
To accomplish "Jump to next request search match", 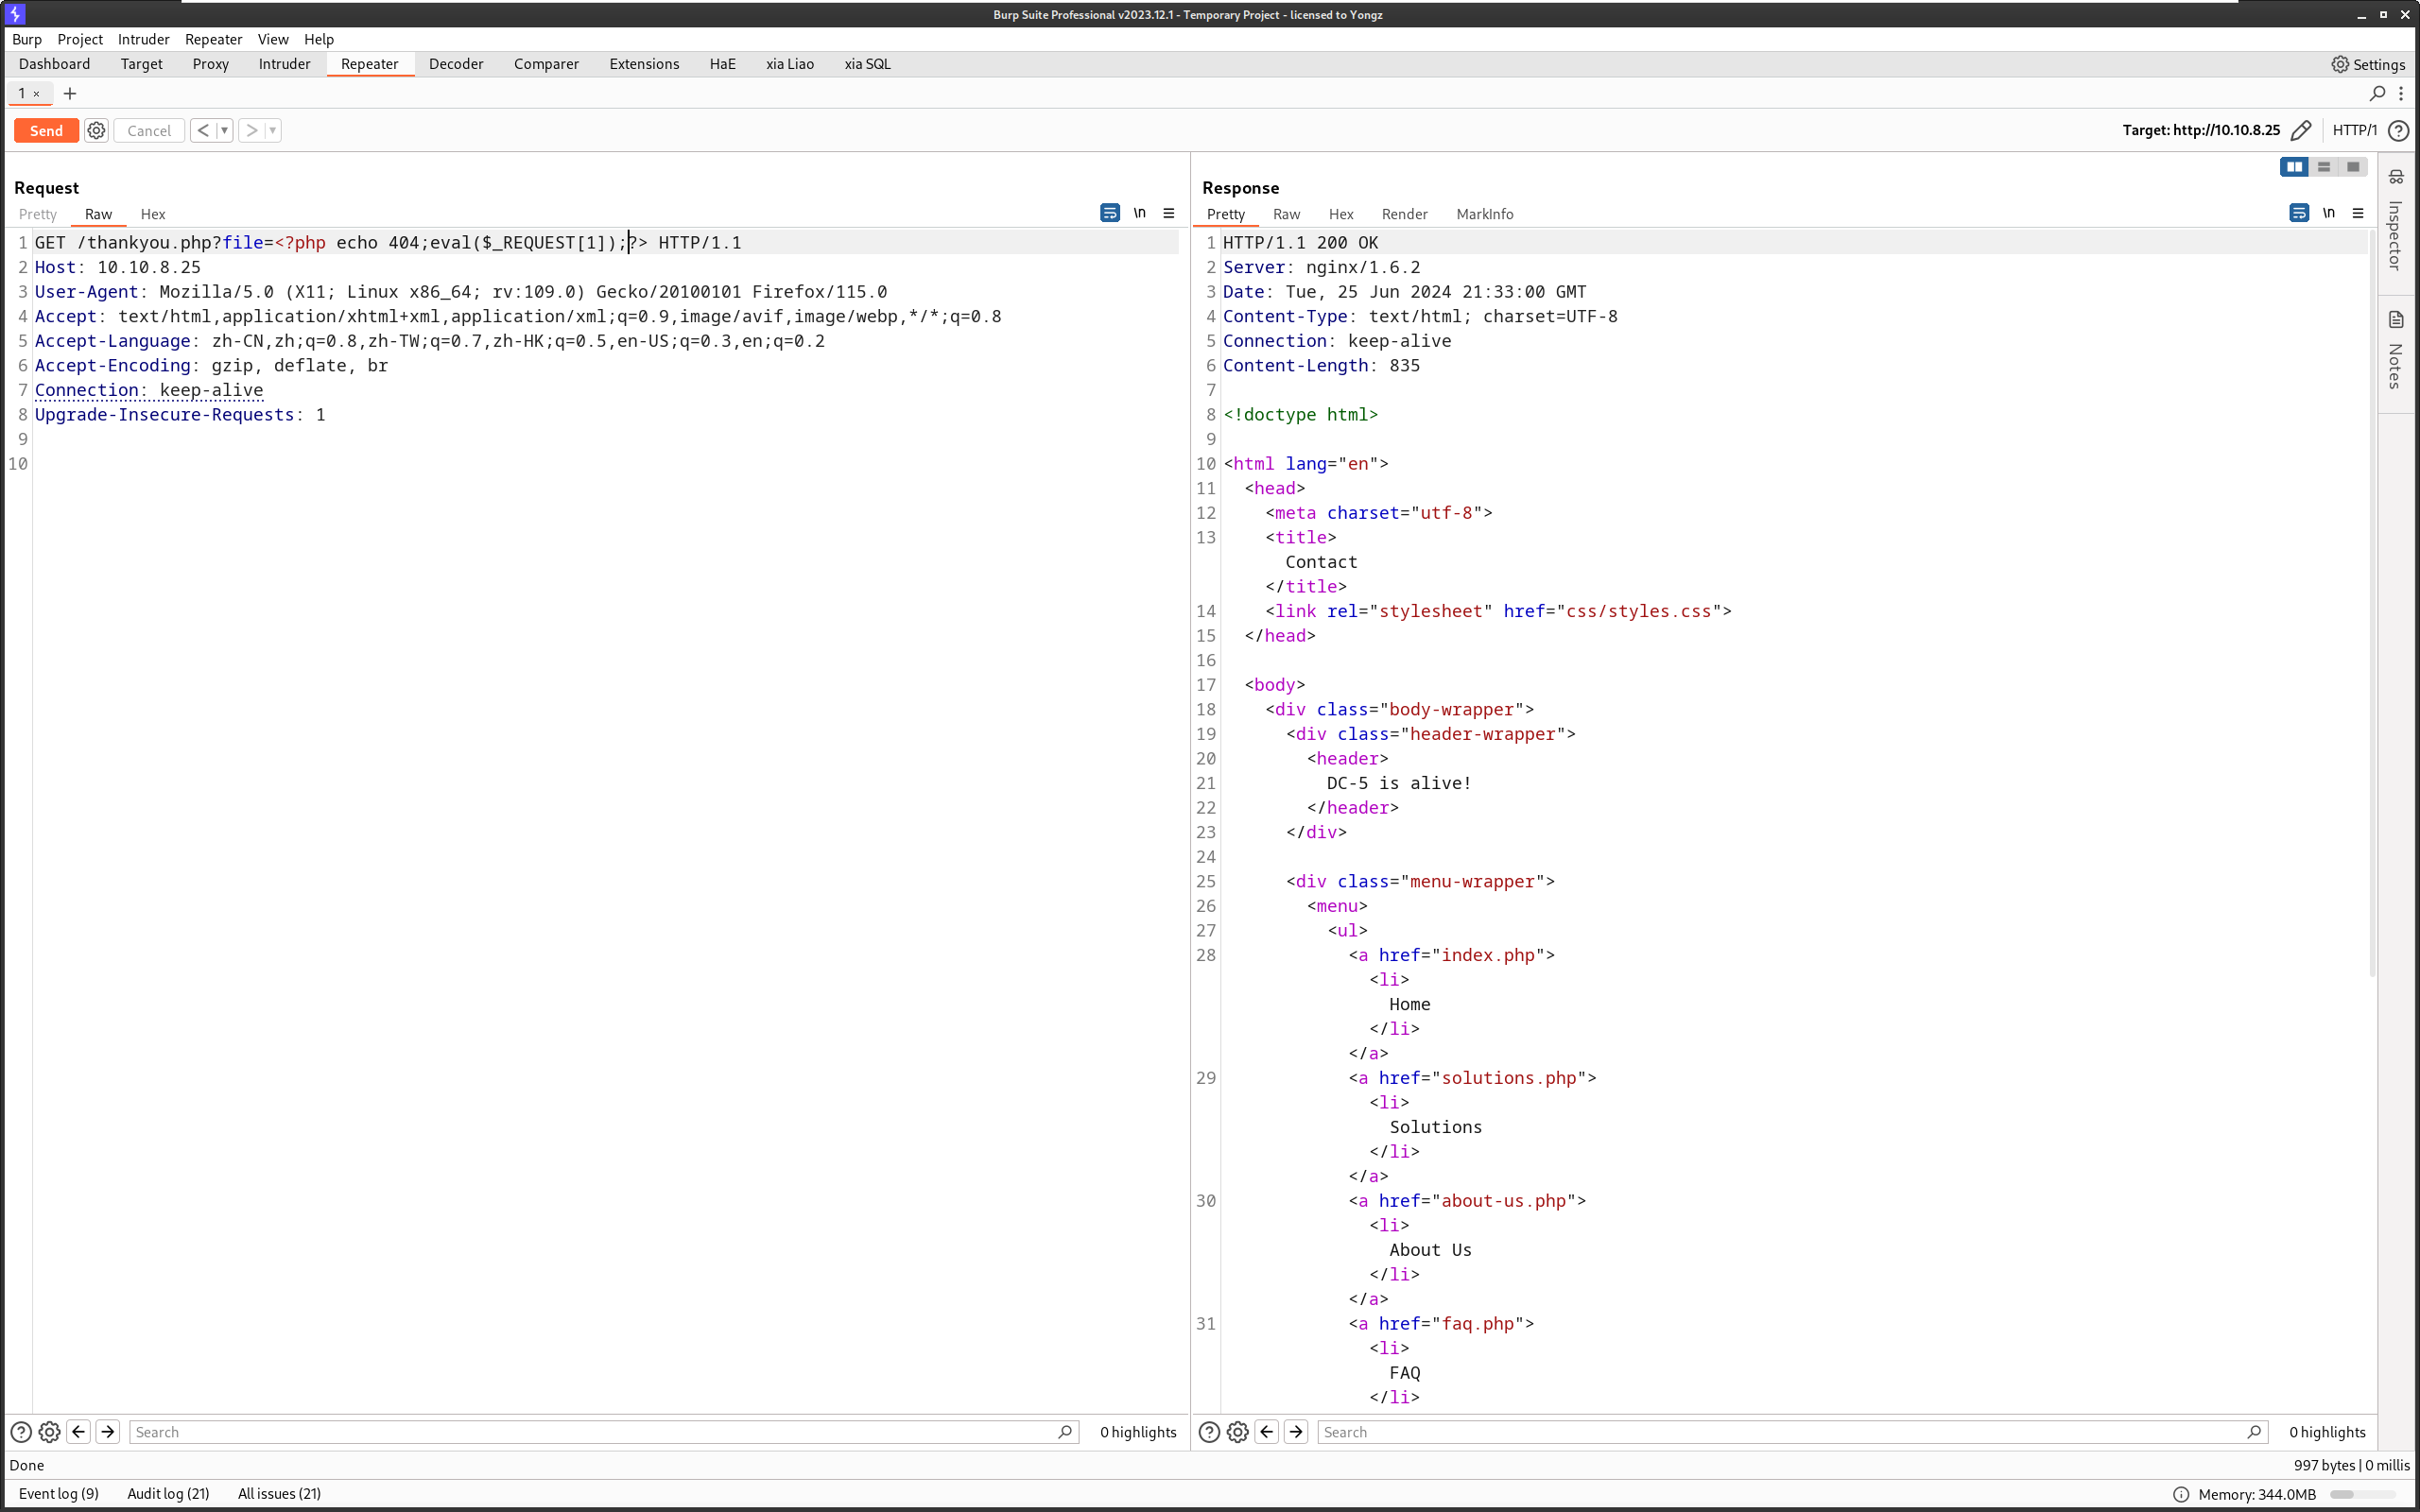I will (x=107, y=1432).
